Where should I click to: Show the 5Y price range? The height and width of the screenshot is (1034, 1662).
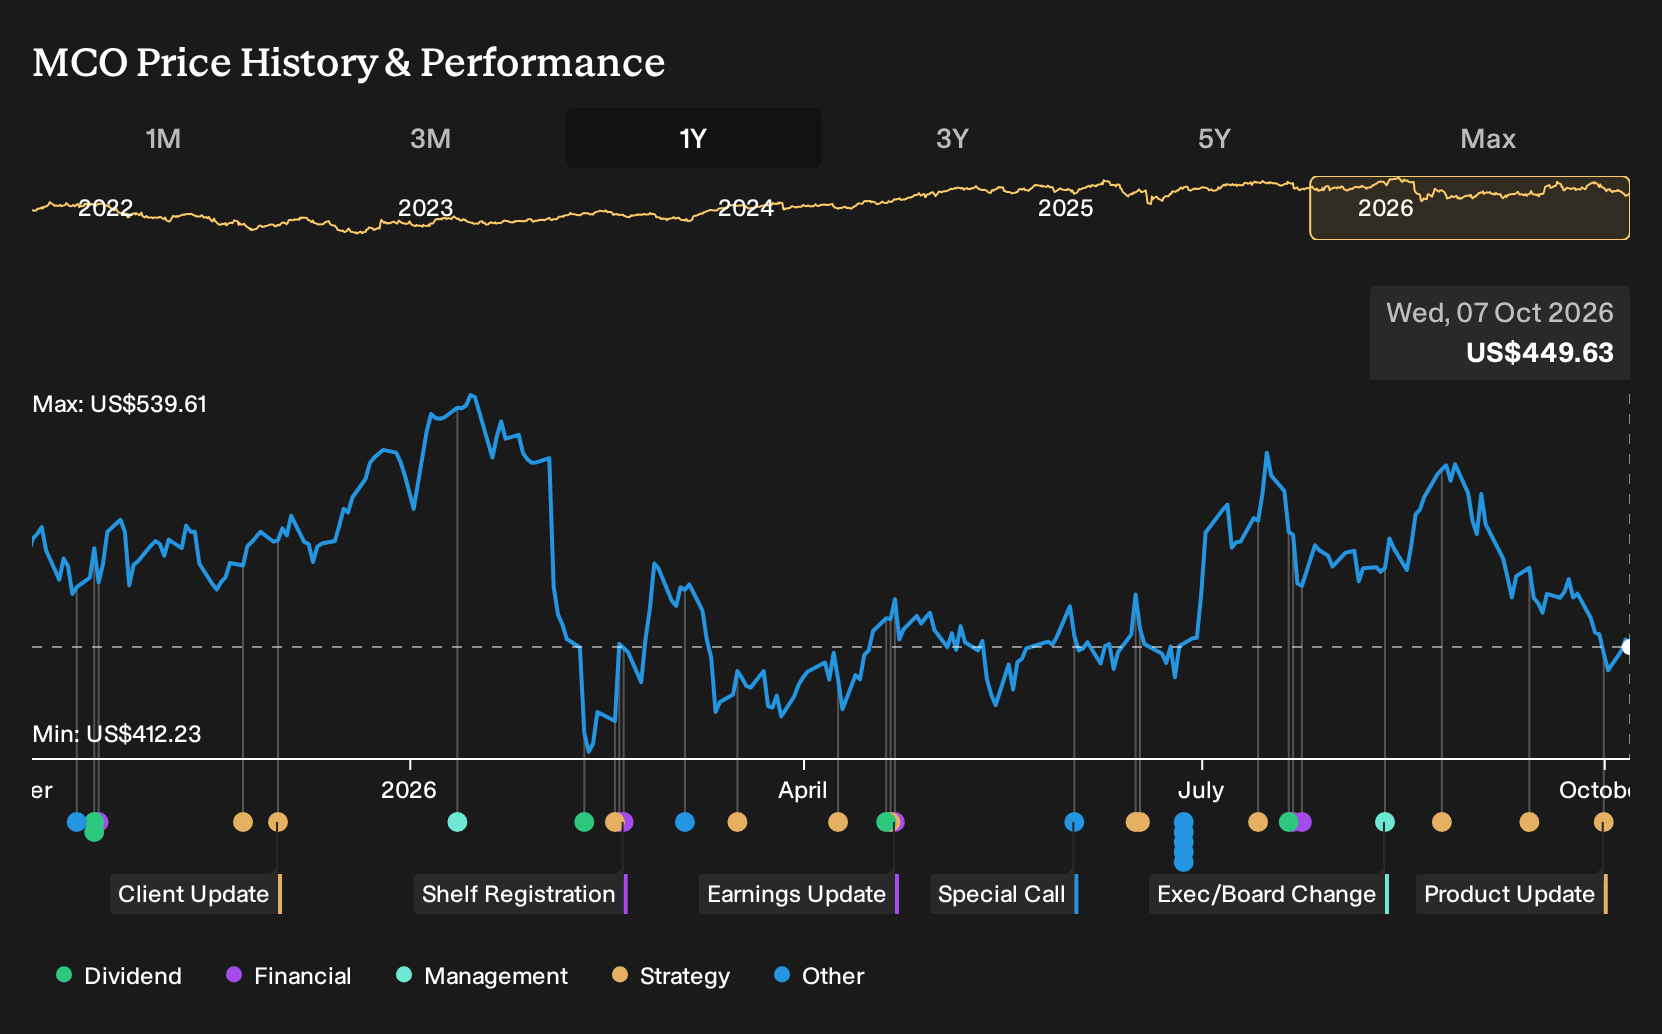(x=1214, y=138)
